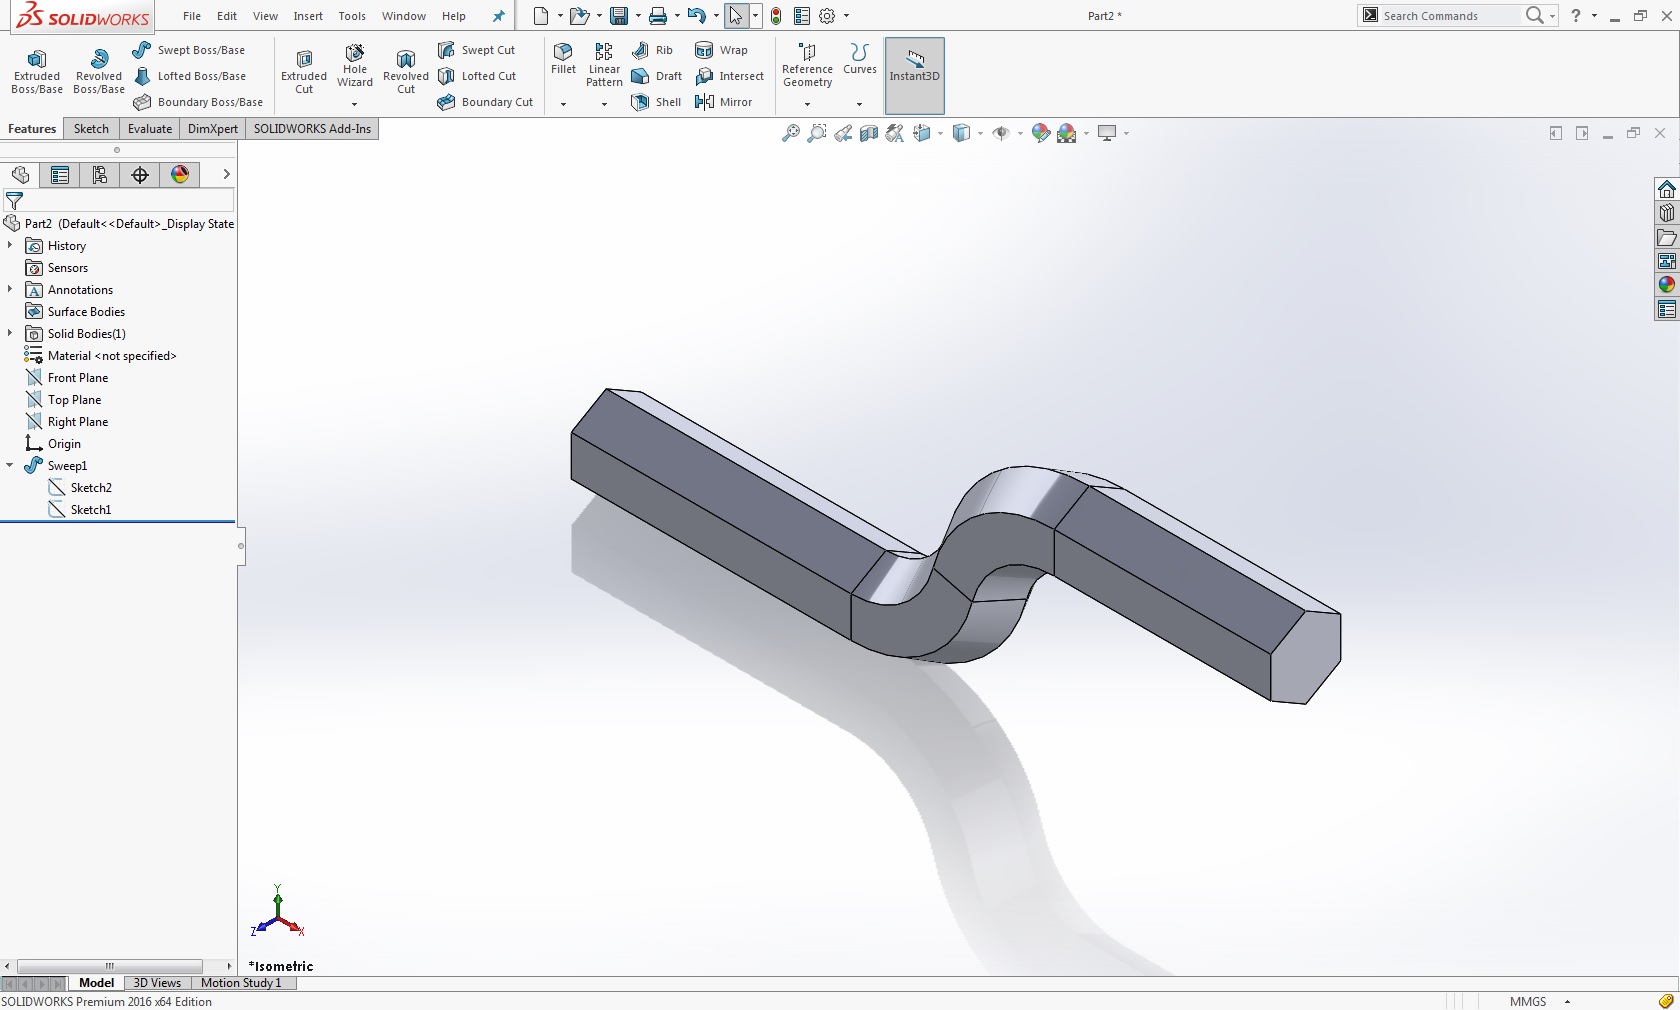Pin the menu bar with pushpin
Image resolution: width=1680 pixels, height=1010 pixels.
(x=499, y=16)
